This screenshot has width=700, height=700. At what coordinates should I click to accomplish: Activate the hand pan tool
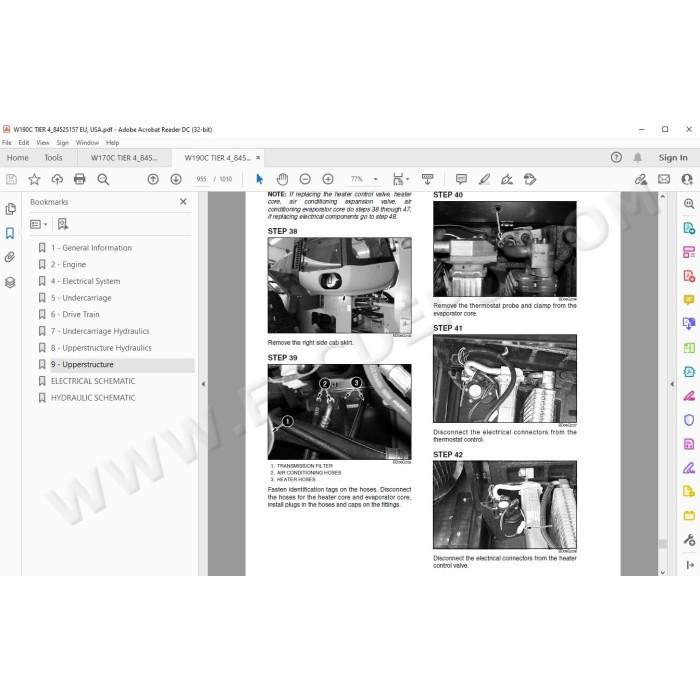pos(282,179)
